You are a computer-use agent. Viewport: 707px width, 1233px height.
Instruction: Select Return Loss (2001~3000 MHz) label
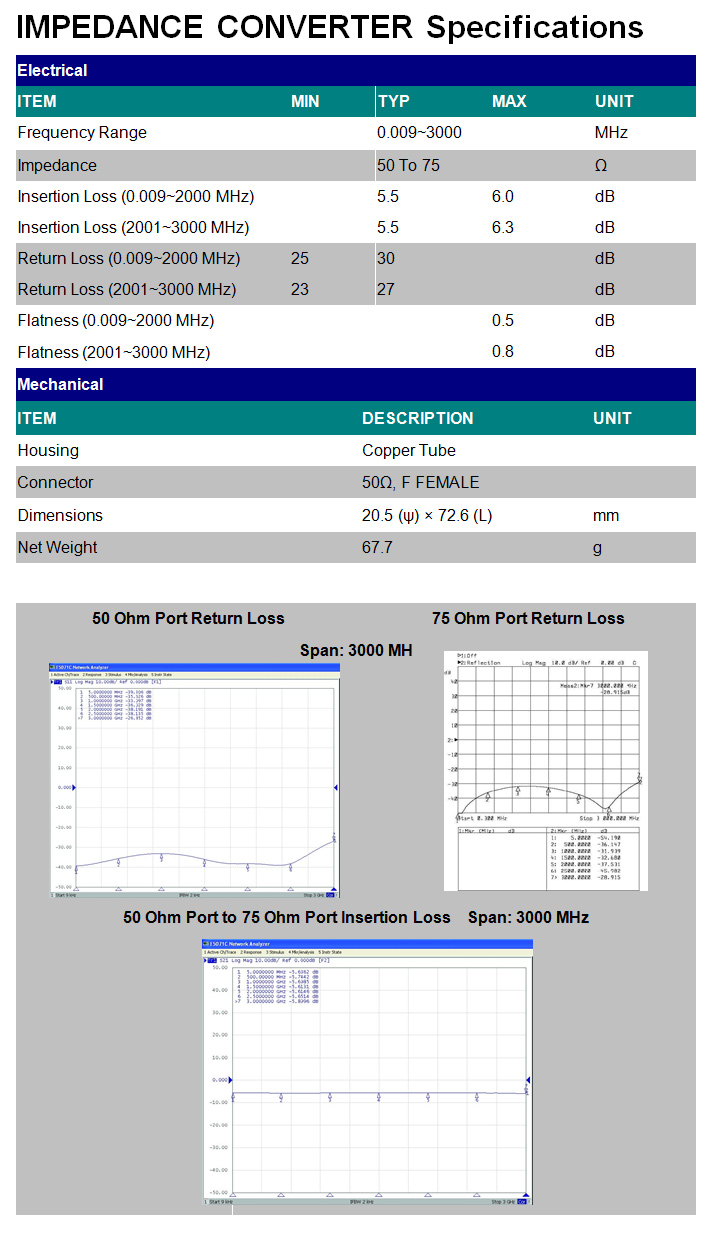[127, 289]
